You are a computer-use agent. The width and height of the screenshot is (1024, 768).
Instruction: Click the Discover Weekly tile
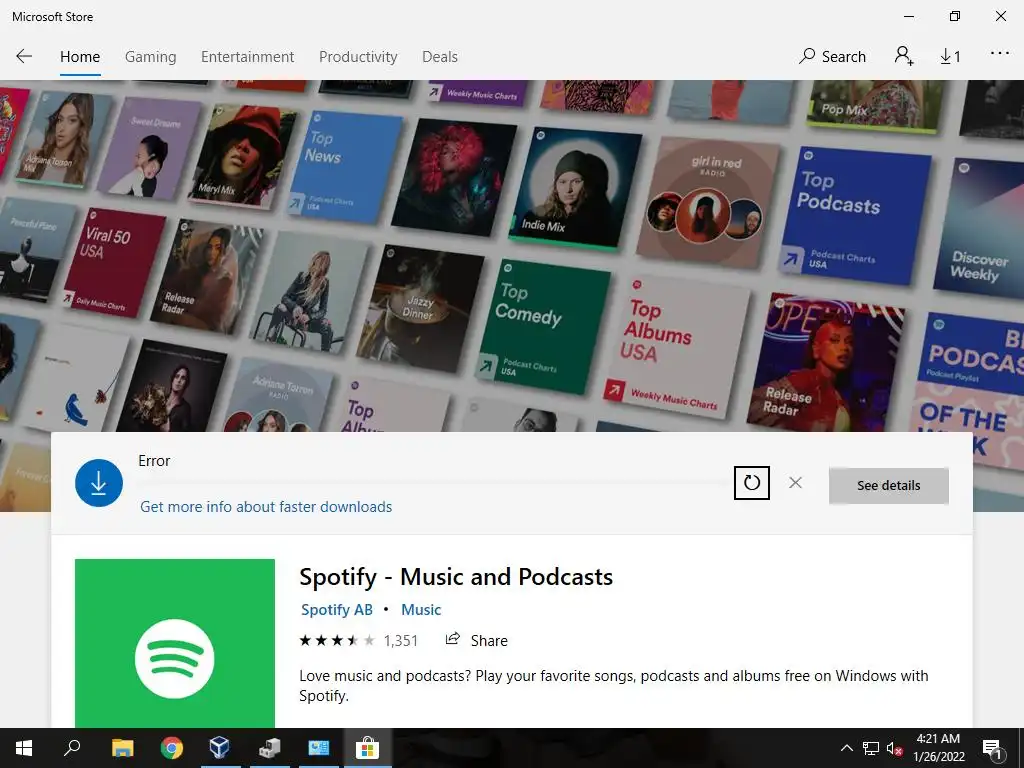(x=979, y=229)
